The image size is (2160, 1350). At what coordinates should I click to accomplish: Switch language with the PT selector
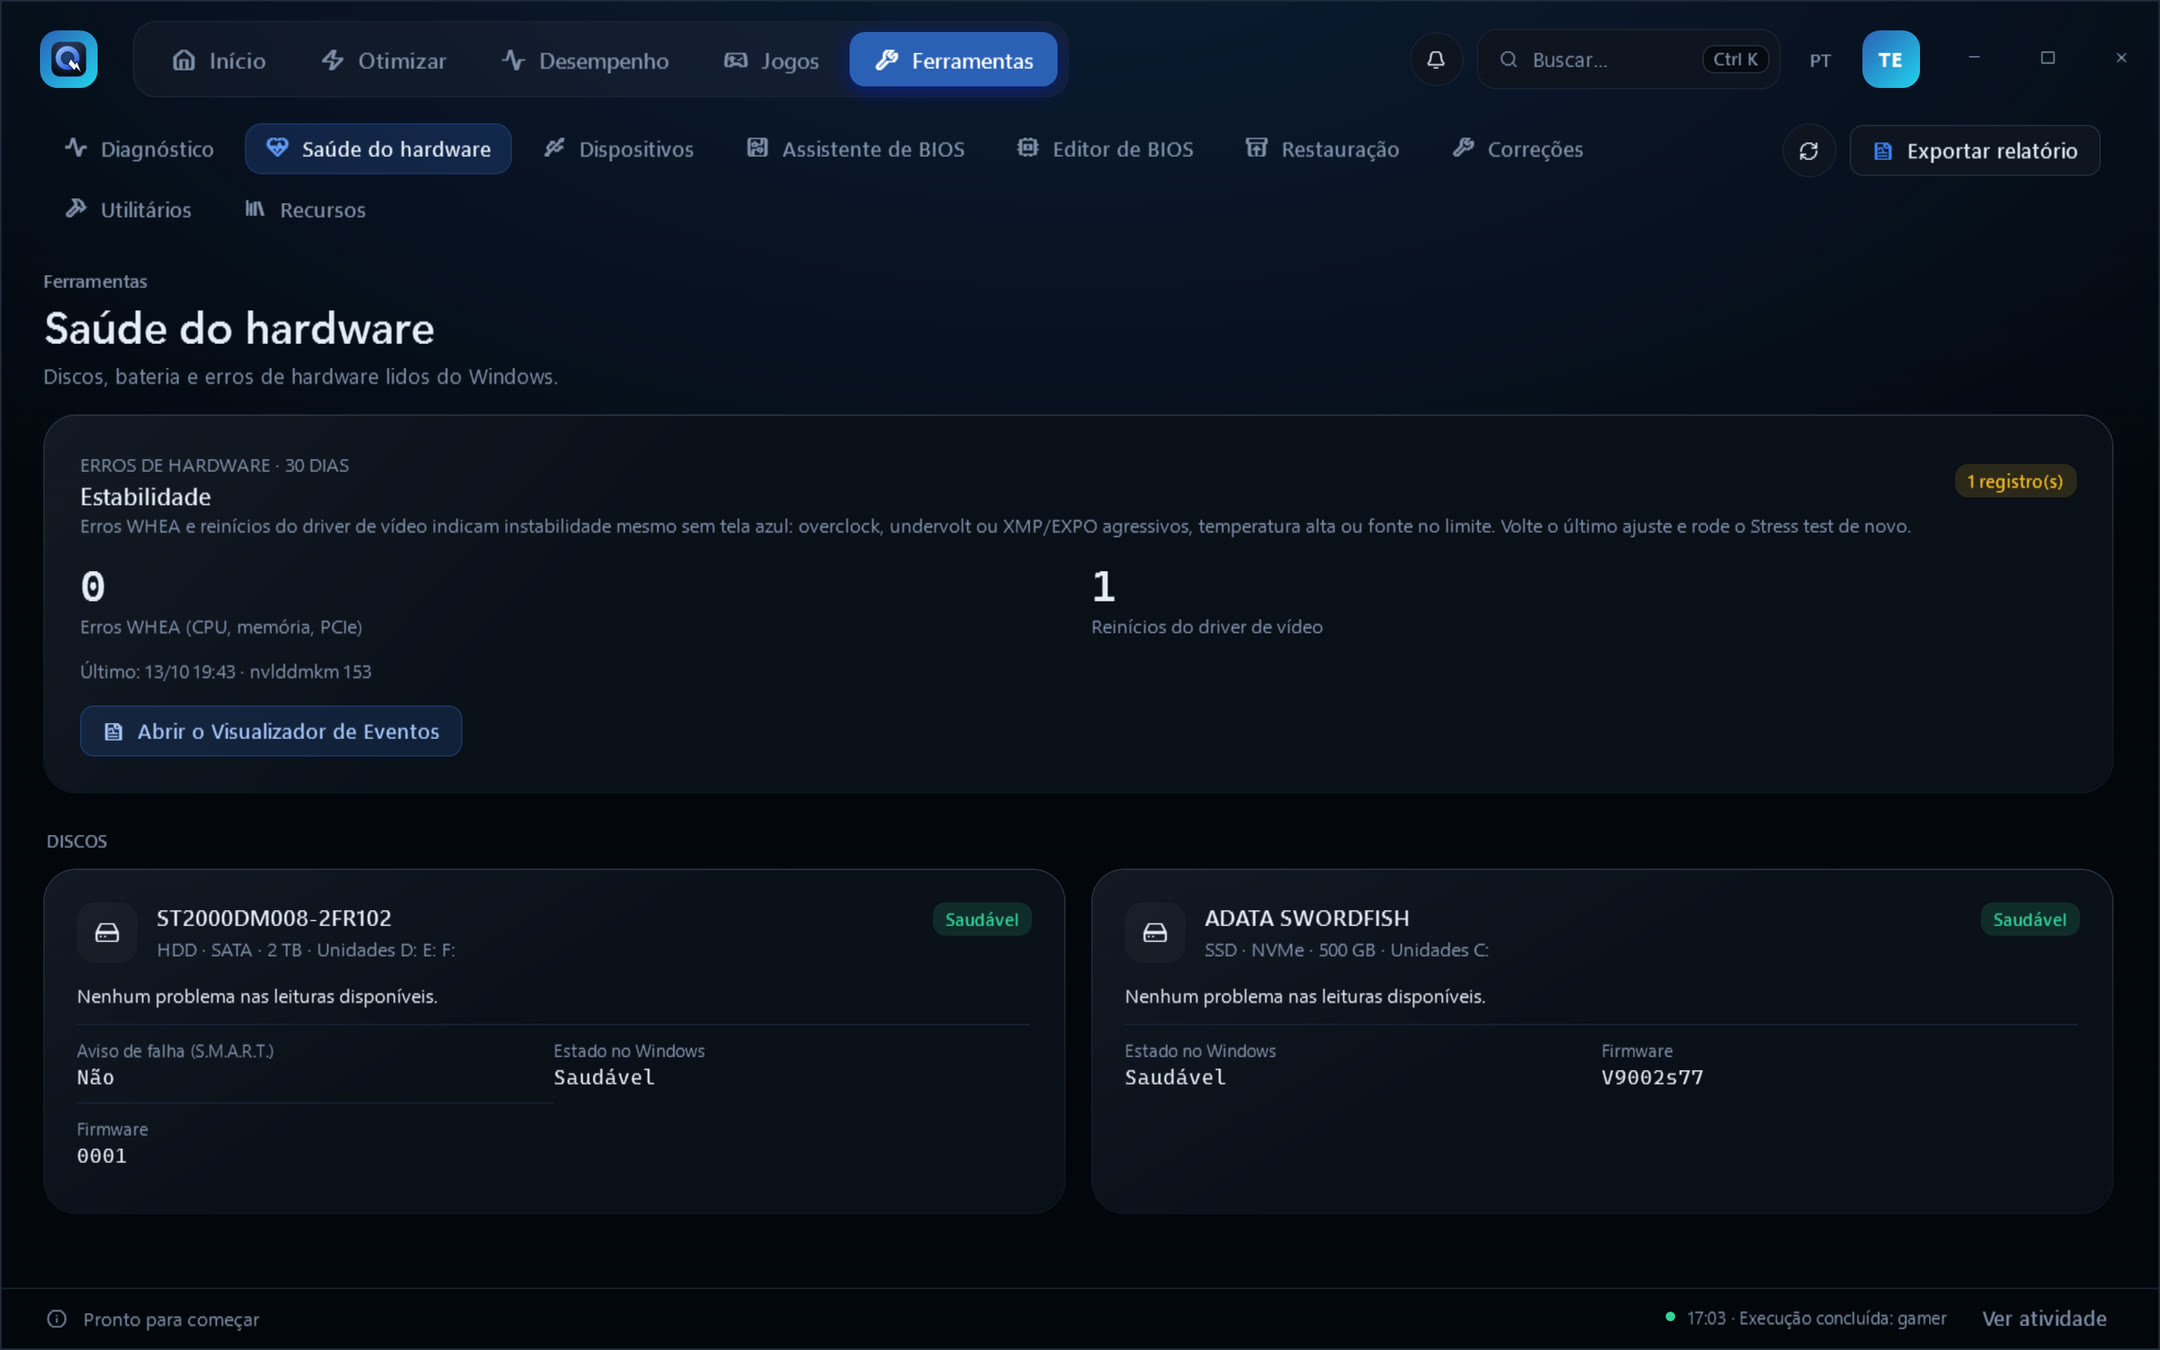point(1820,60)
